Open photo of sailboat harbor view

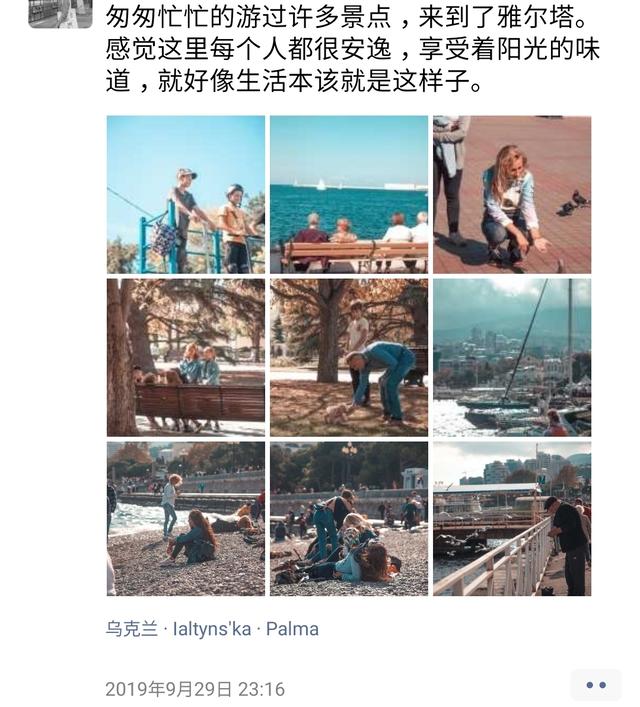tap(512, 358)
